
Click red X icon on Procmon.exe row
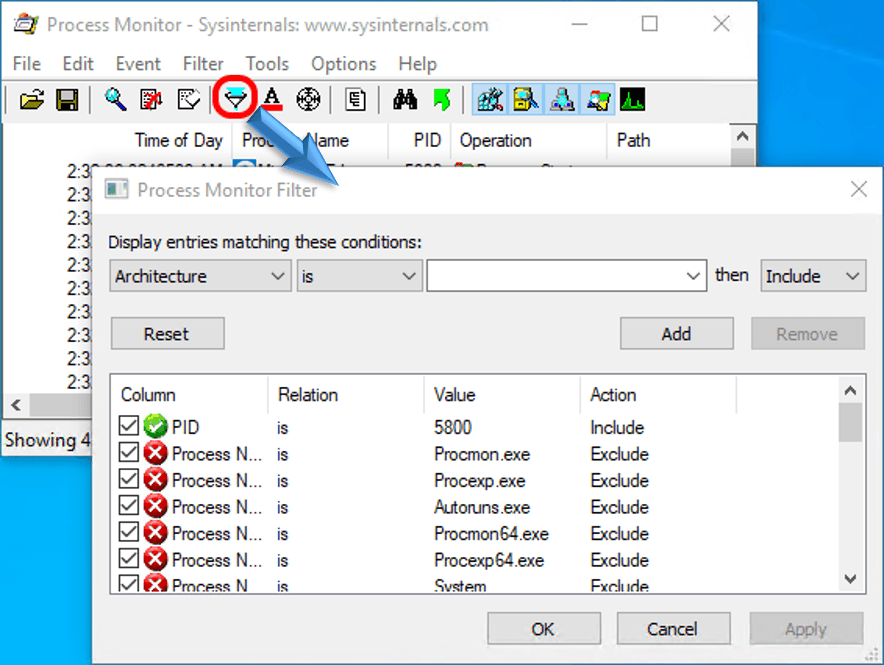click(x=155, y=453)
